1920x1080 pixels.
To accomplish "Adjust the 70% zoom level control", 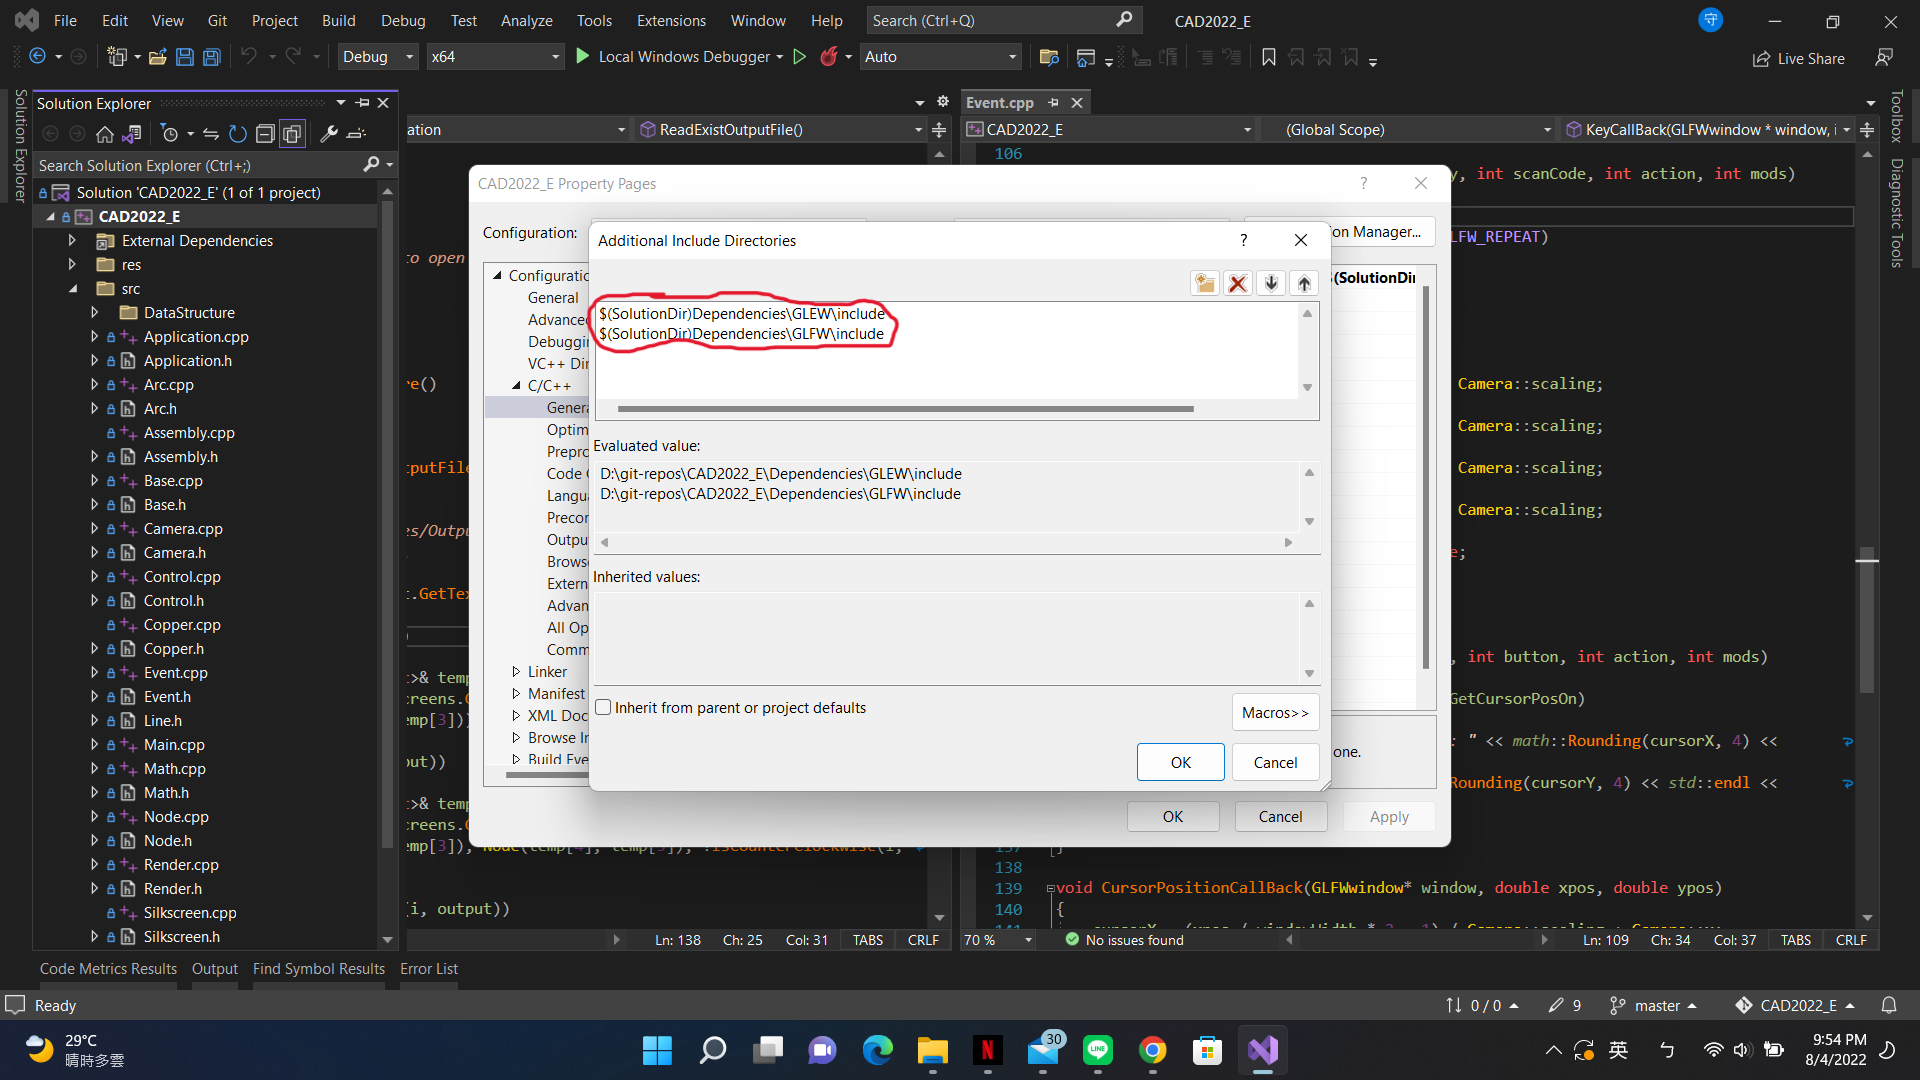I will coord(997,940).
